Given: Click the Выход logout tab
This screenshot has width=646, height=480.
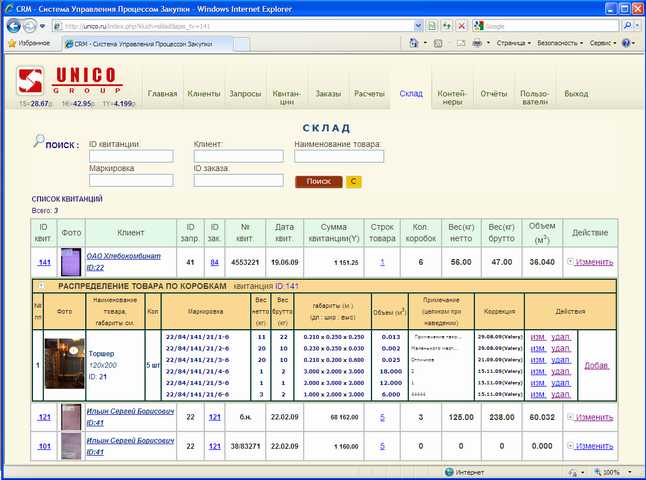Looking at the screenshot, I should coord(576,94).
